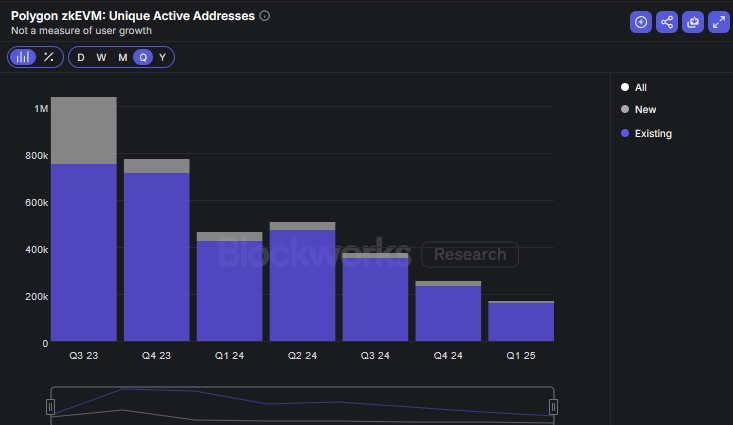Toggle the All legend entry
Screen dimensions: 733x425
pos(634,87)
